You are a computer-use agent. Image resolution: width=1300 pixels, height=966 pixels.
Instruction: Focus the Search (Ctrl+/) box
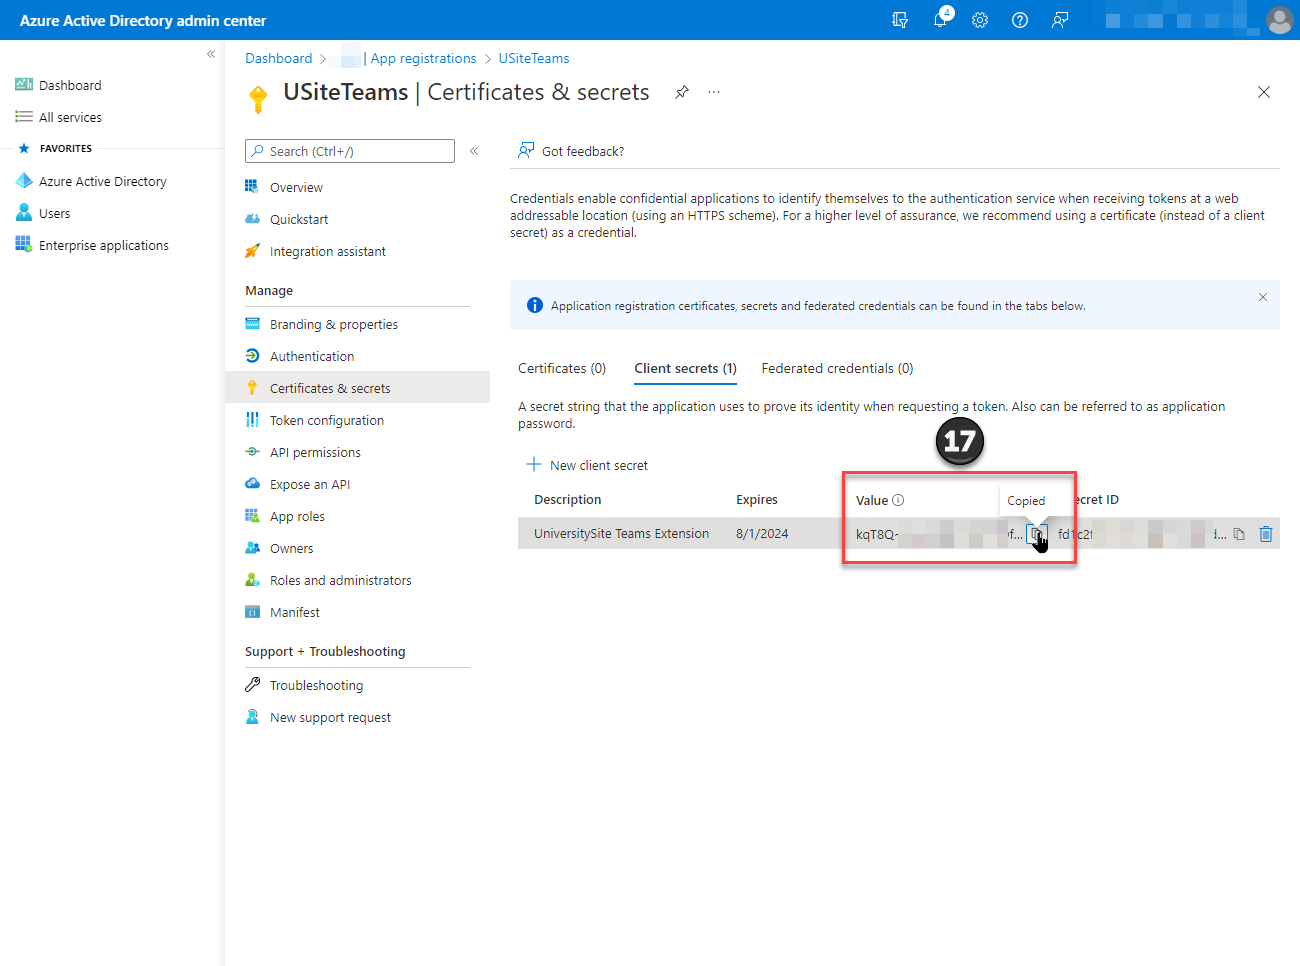pyautogui.click(x=350, y=151)
